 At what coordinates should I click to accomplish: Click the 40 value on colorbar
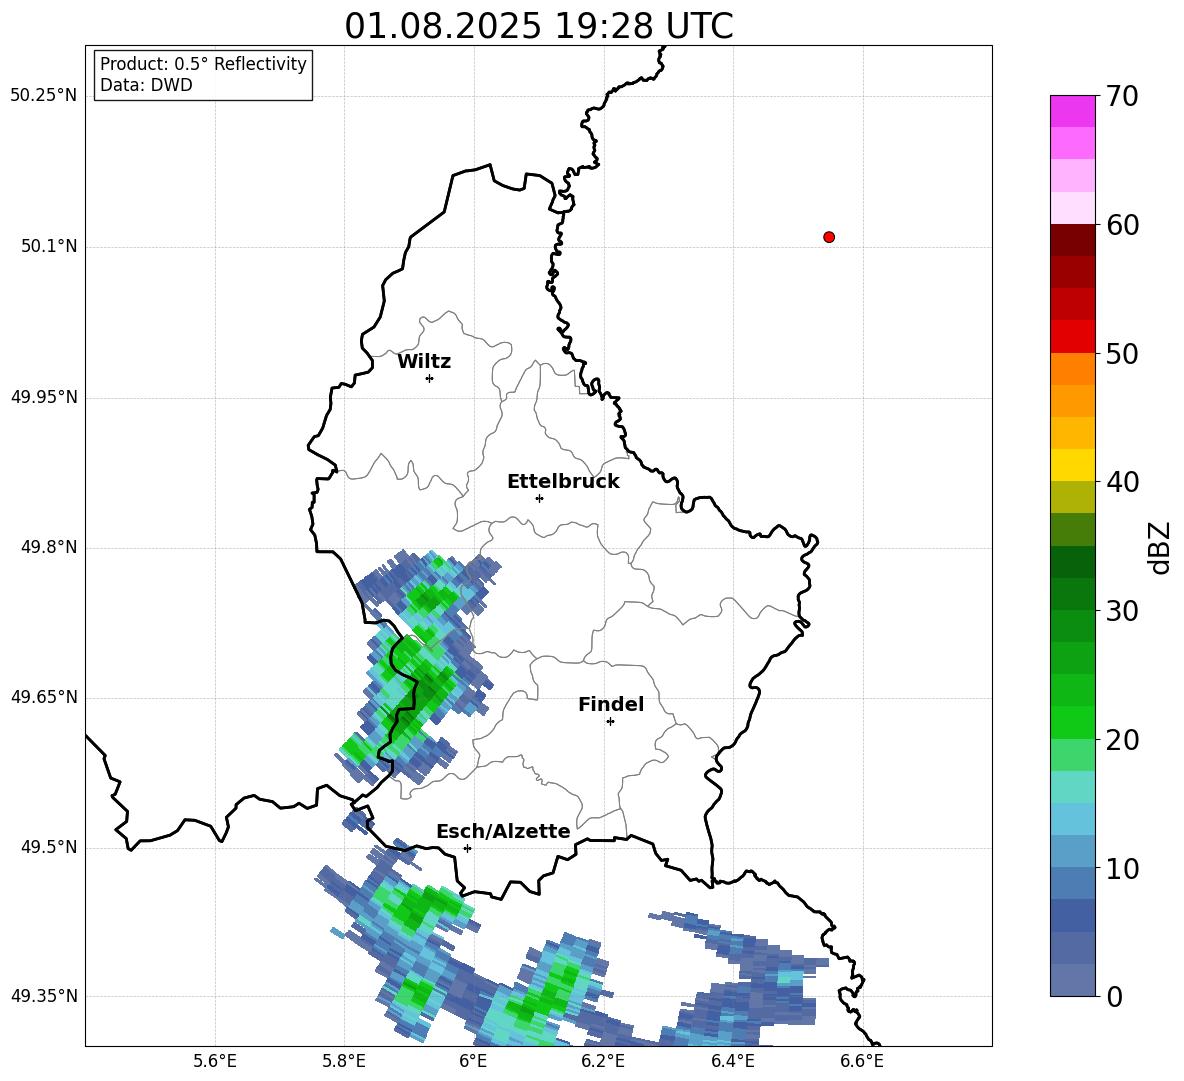[1122, 482]
